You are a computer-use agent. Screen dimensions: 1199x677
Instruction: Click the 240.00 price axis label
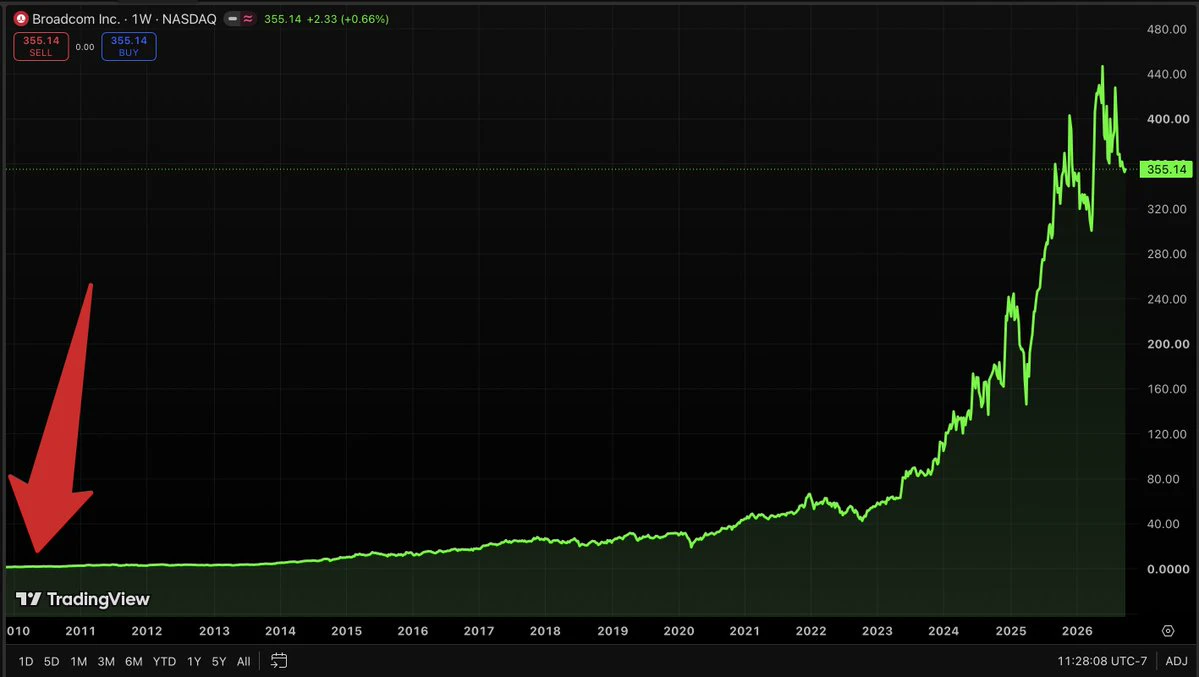coord(1168,299)
